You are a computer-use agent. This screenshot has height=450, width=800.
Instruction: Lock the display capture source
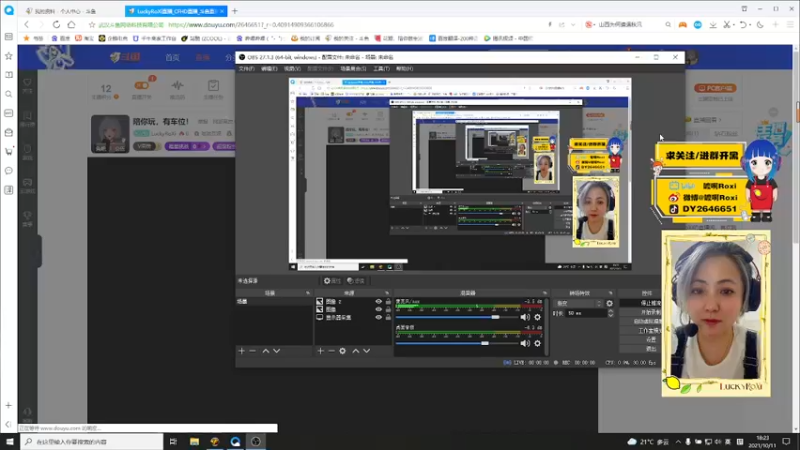coord(388,317)
